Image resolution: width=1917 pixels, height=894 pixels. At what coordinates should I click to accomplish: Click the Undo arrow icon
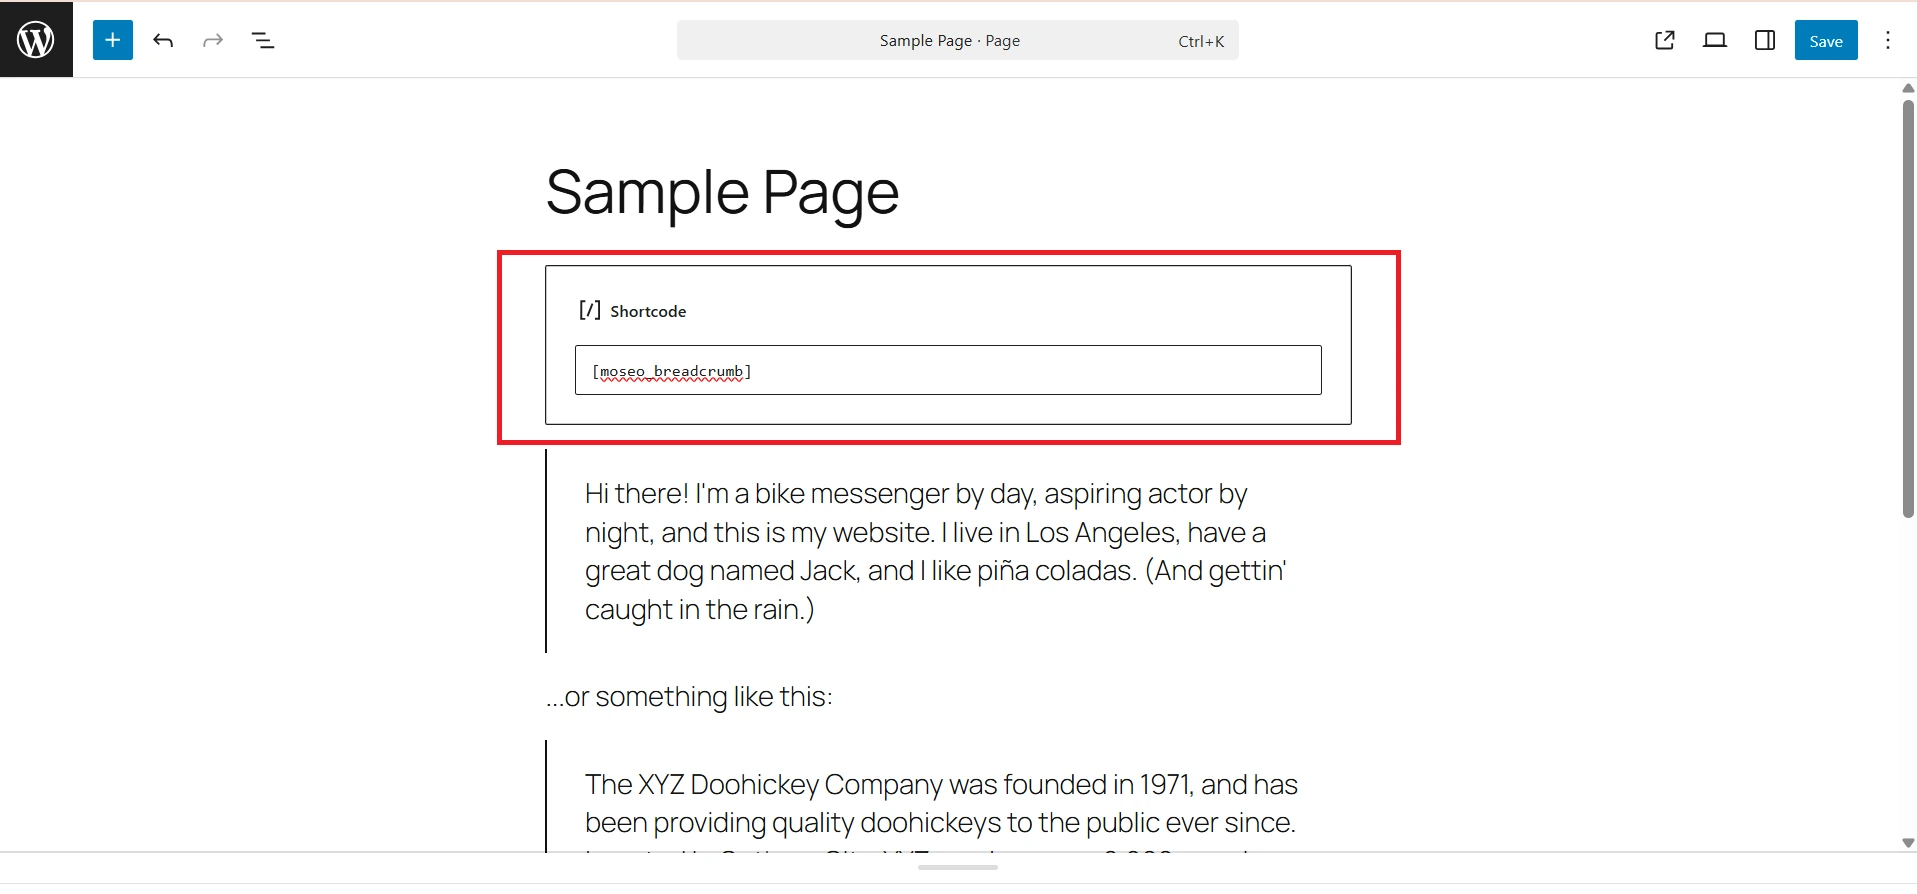point(163,40)
